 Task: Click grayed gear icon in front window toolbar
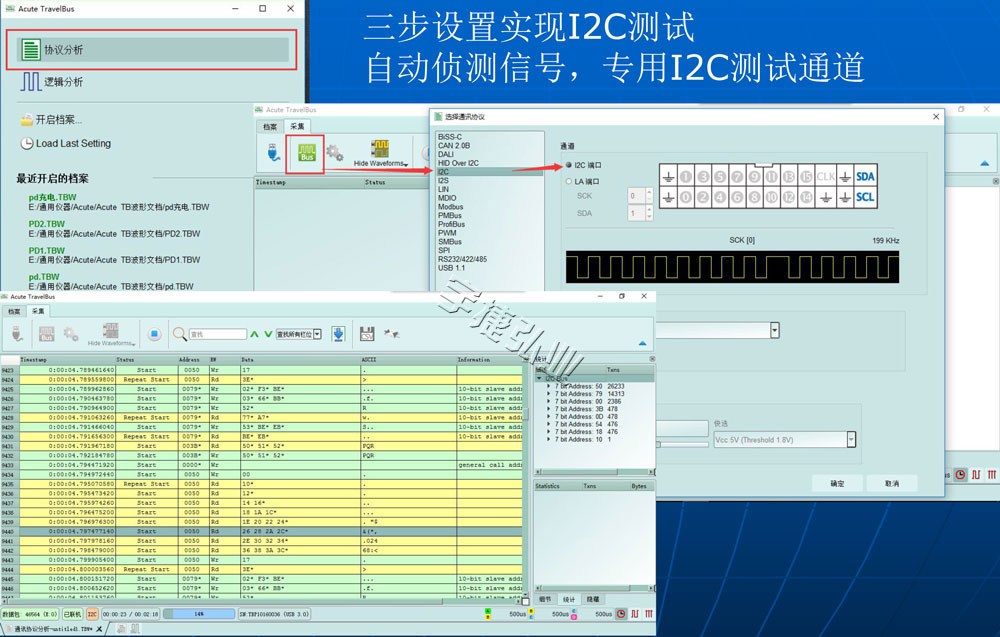[71, 333]
